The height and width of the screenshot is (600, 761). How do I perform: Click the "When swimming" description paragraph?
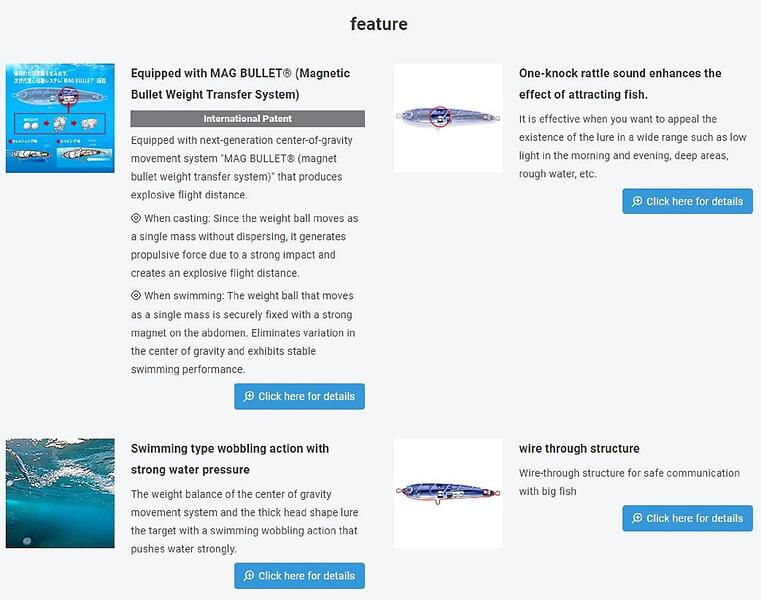point(245,332)
